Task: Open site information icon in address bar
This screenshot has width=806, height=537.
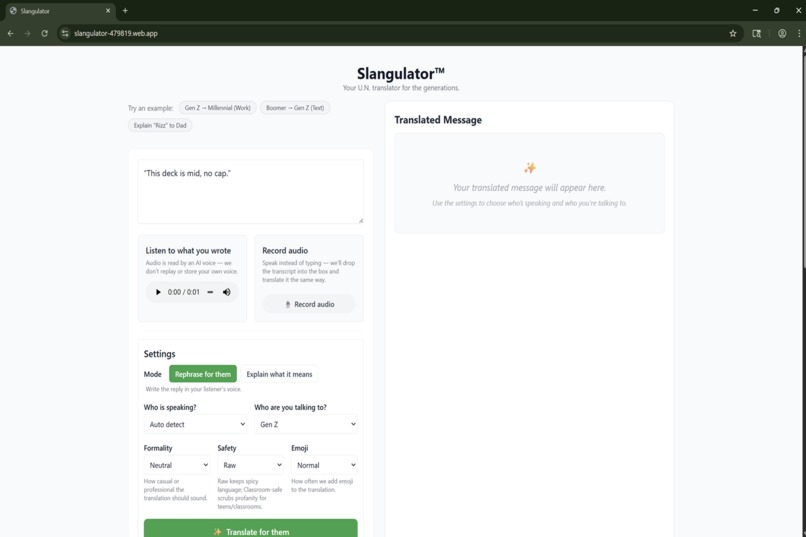Action: 65,33
